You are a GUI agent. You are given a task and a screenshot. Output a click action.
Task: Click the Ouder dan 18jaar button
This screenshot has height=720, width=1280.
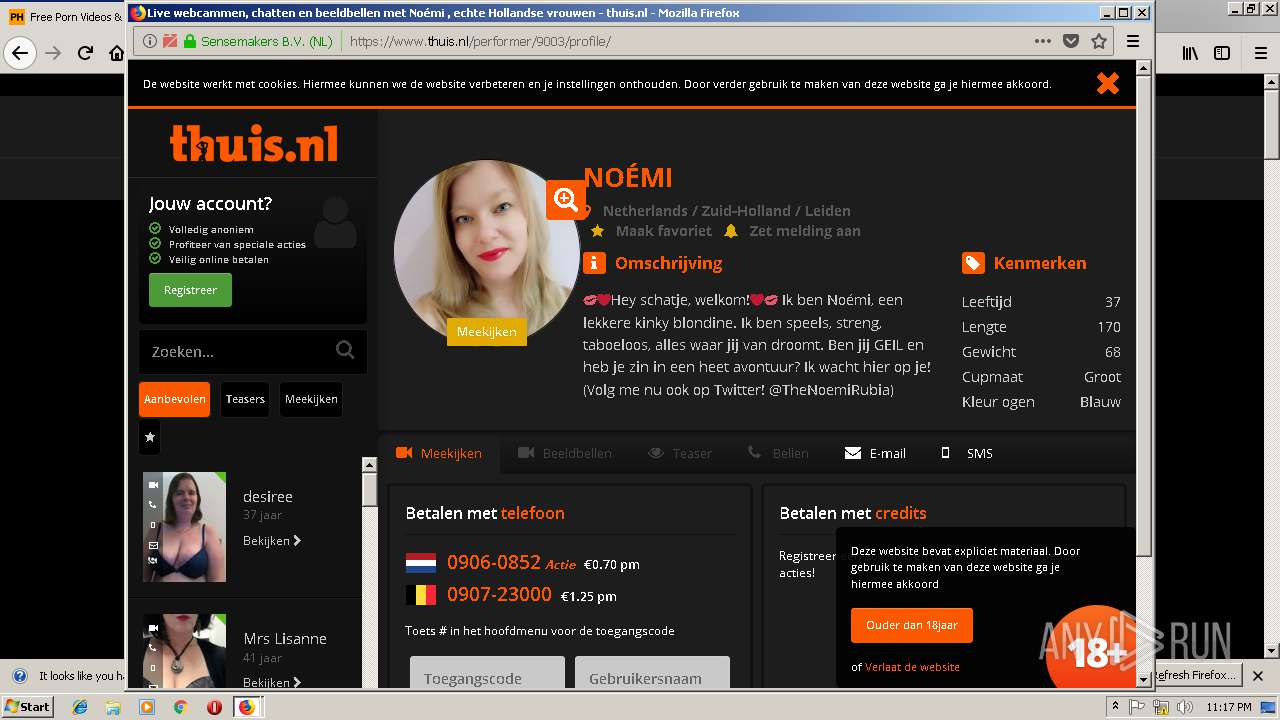click(911, 625)
